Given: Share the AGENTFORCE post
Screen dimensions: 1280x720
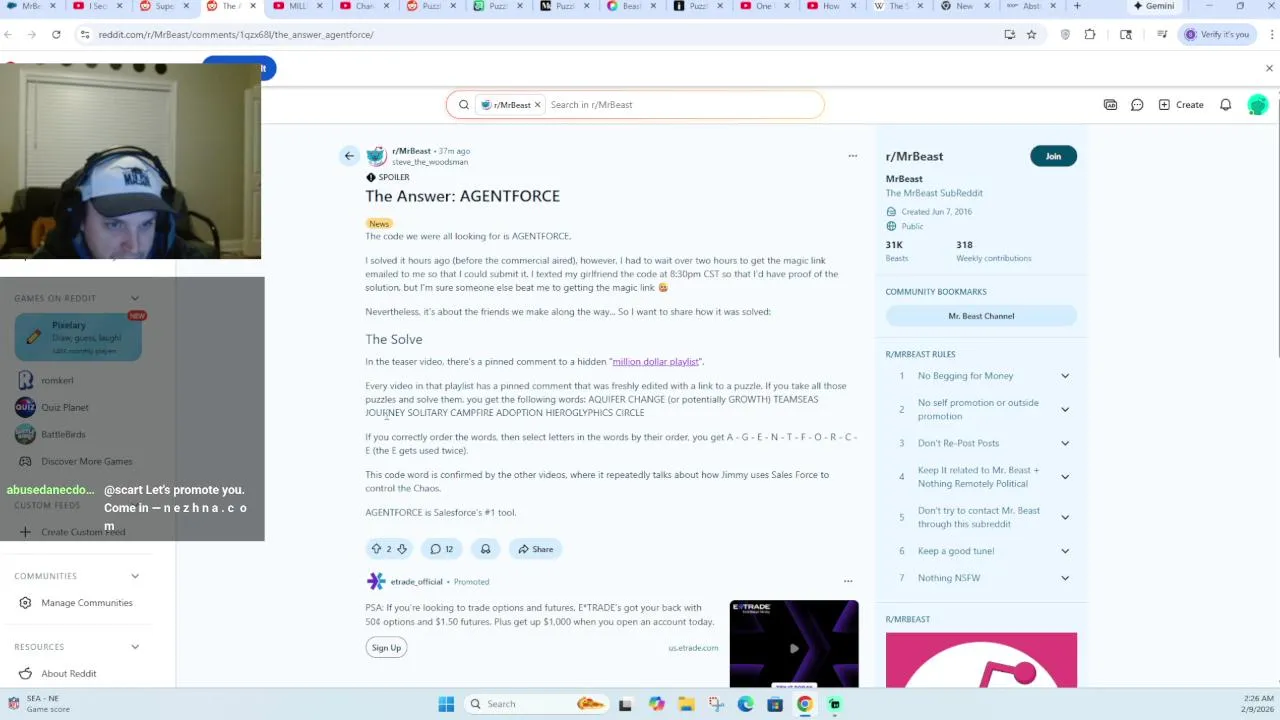Looking at the screenshot, I should (535, 549).
